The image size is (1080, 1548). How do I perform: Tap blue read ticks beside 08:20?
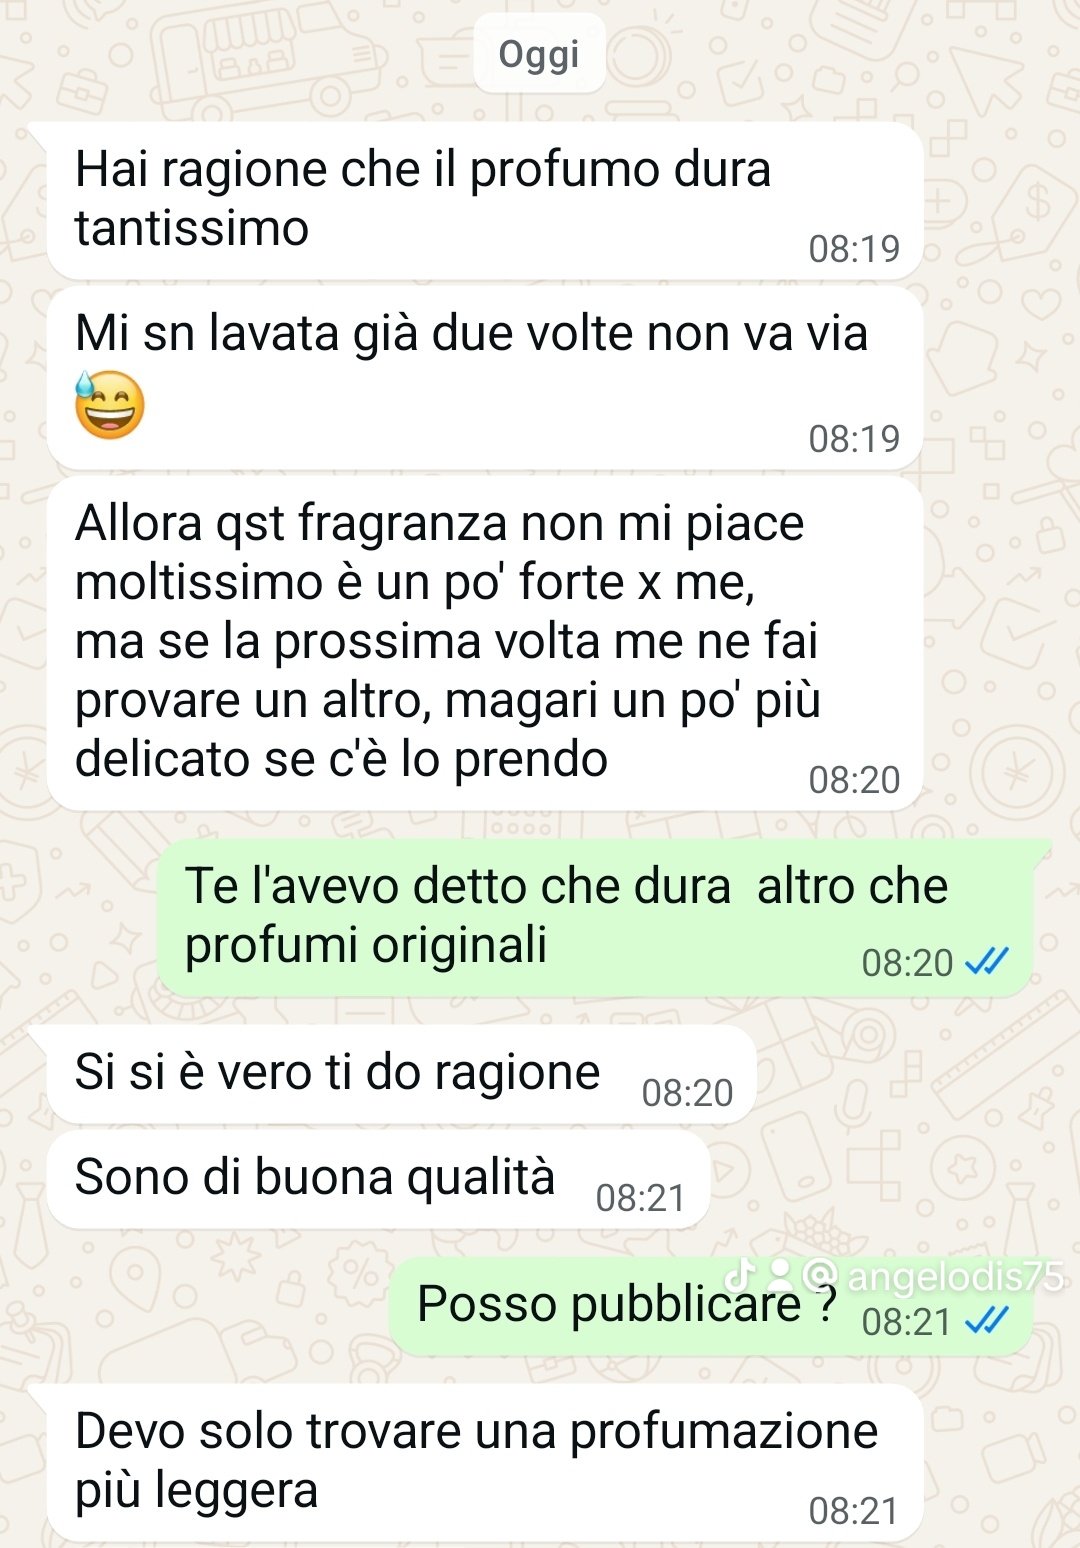tap(987, 962)
